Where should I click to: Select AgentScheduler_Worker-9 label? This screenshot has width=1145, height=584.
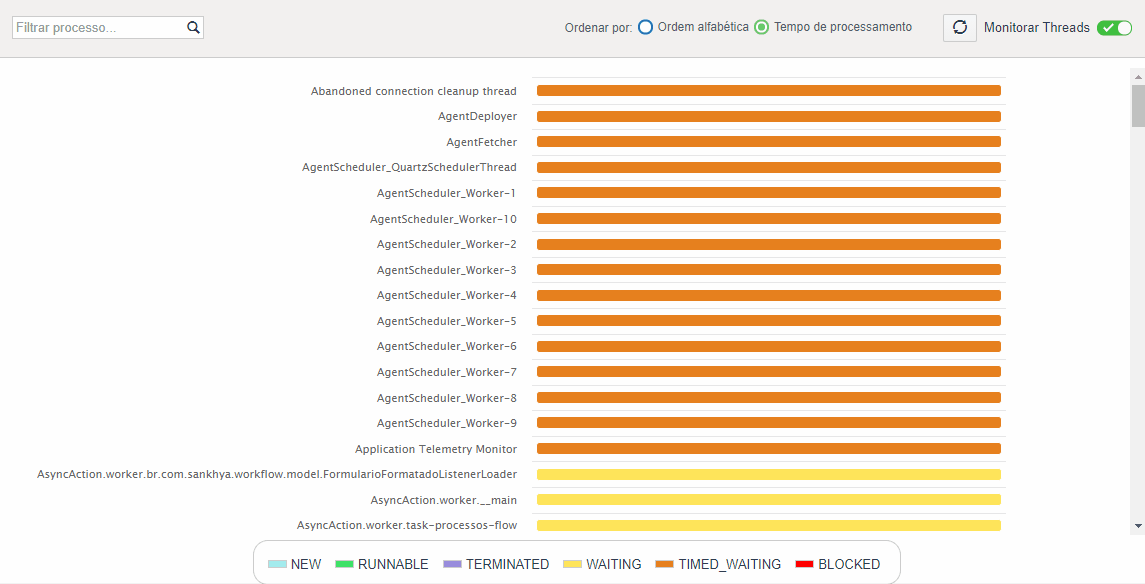tap(447, 423)
